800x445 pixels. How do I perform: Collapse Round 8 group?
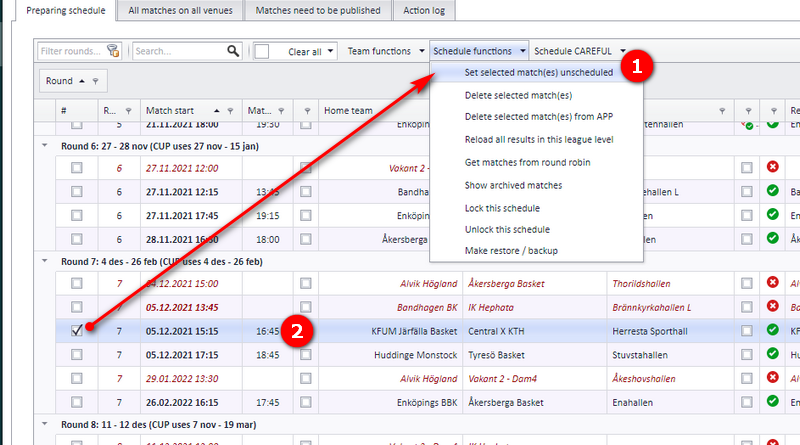point(45,424)
